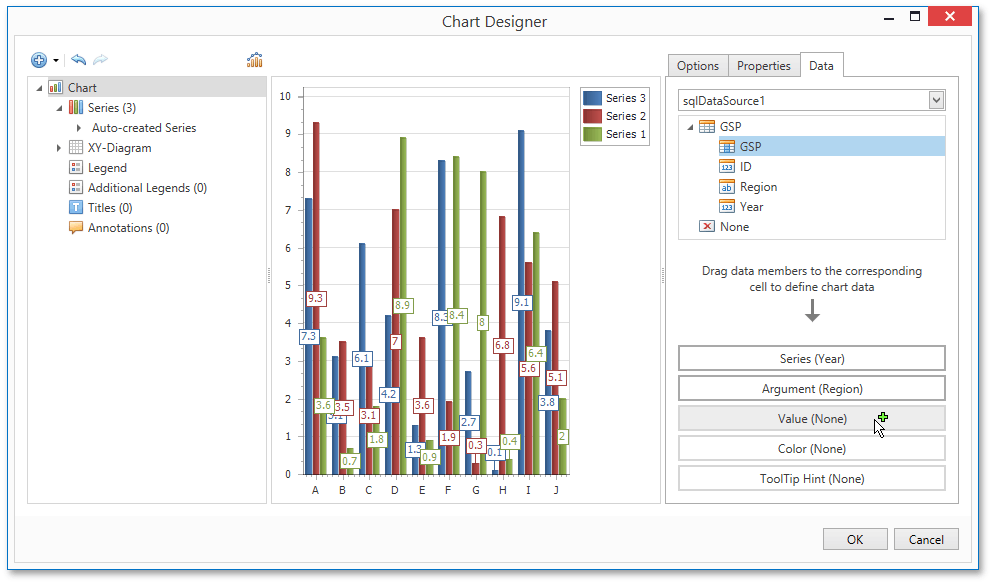Click the Annotations speech-bubble icon
The height and width of the screenshot is (584, 992).
point(75,227)
